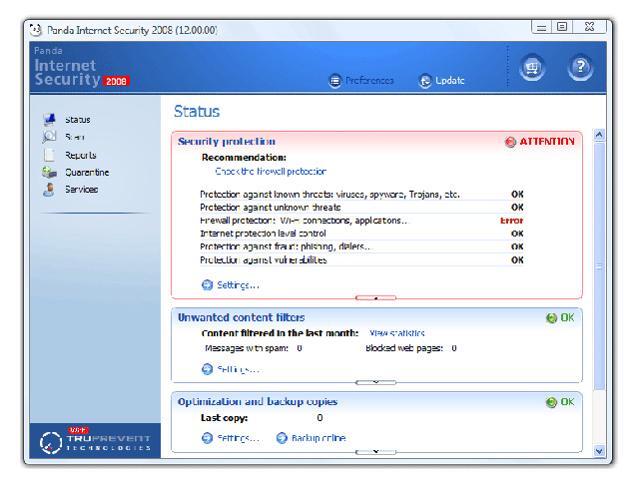The width and height of the screenshot is (640, 480).
Task: Open Settings link under Optimization and backup copies
Action: (238, 438)
